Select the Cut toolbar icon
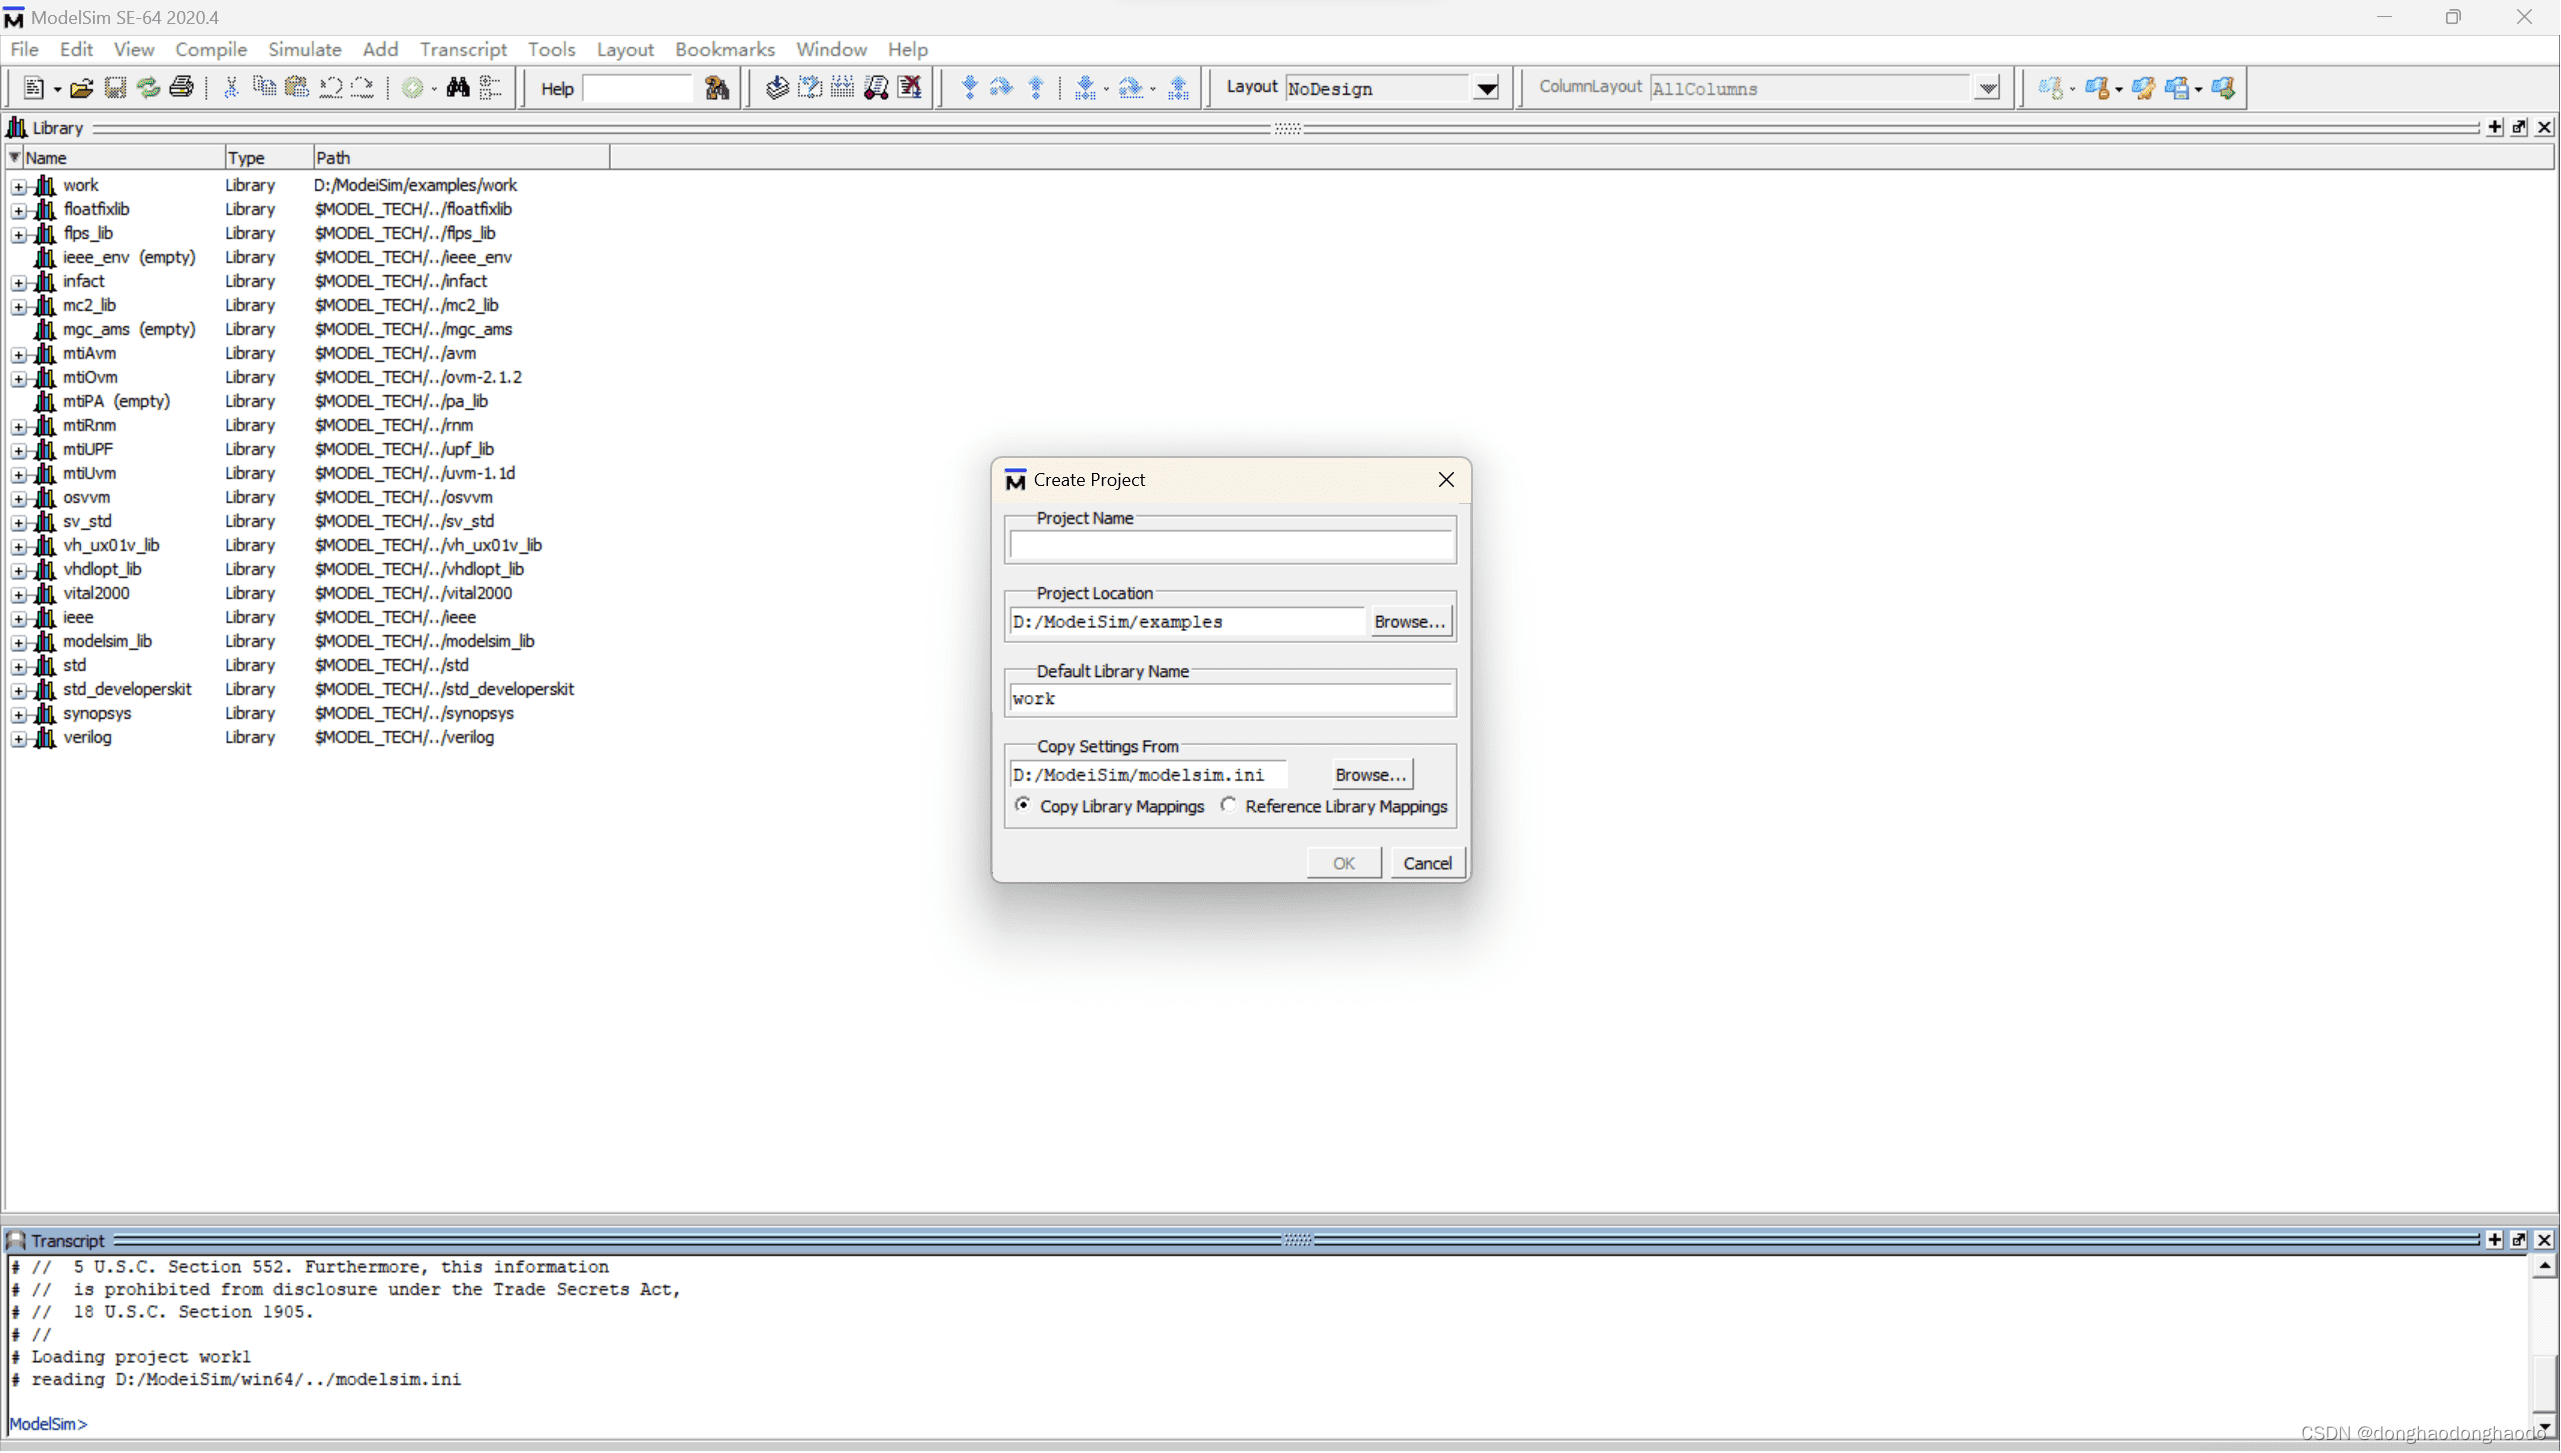Viewport: 2561px width, 1453px height. point(230,88)
